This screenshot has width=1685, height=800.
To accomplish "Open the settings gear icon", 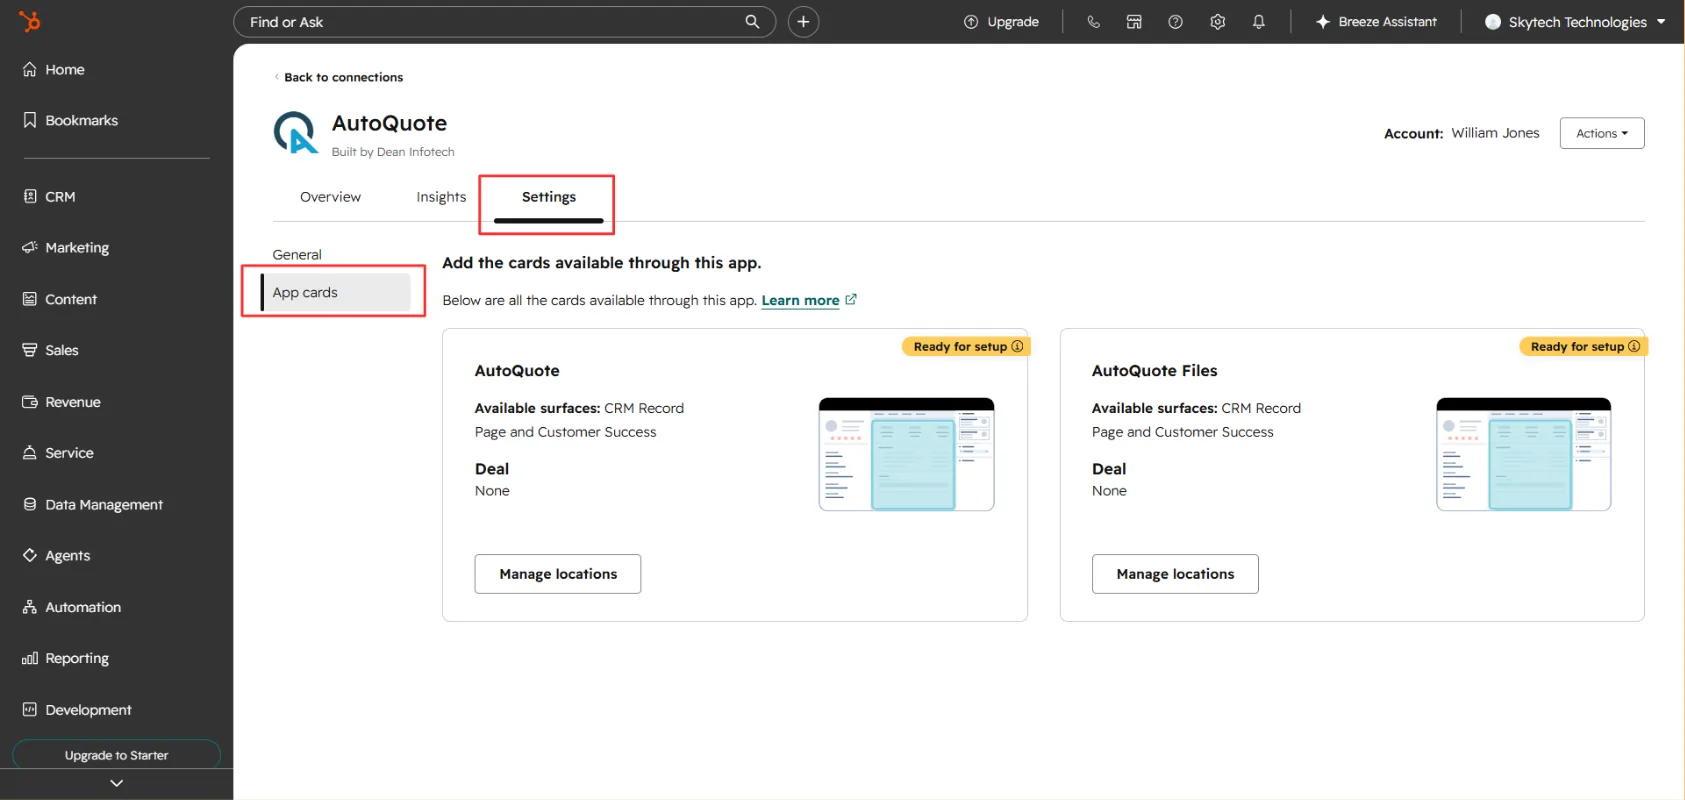I will tap(1217, 22).
